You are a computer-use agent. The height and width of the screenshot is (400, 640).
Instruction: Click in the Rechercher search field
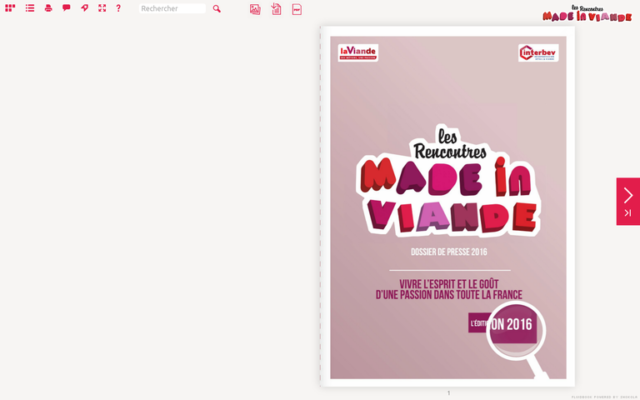click(172, 9)
